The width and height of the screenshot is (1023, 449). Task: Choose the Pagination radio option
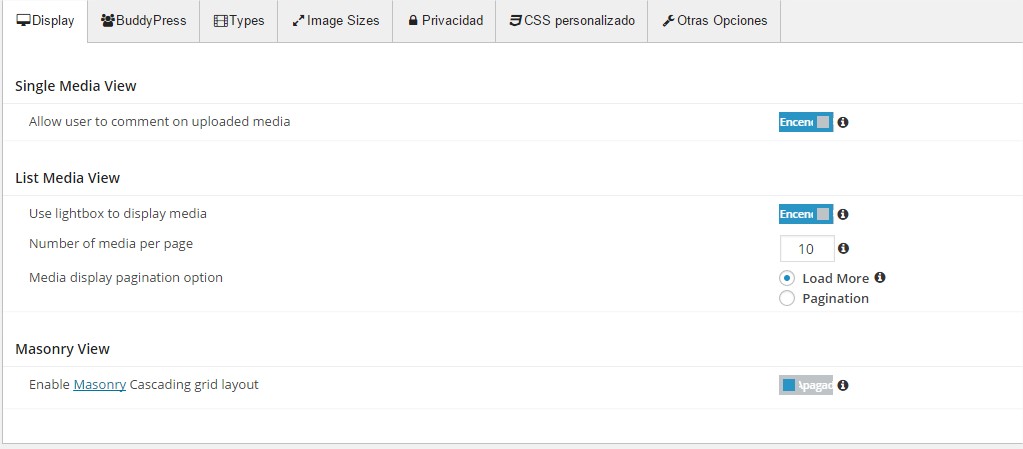[x=787, y=298]
